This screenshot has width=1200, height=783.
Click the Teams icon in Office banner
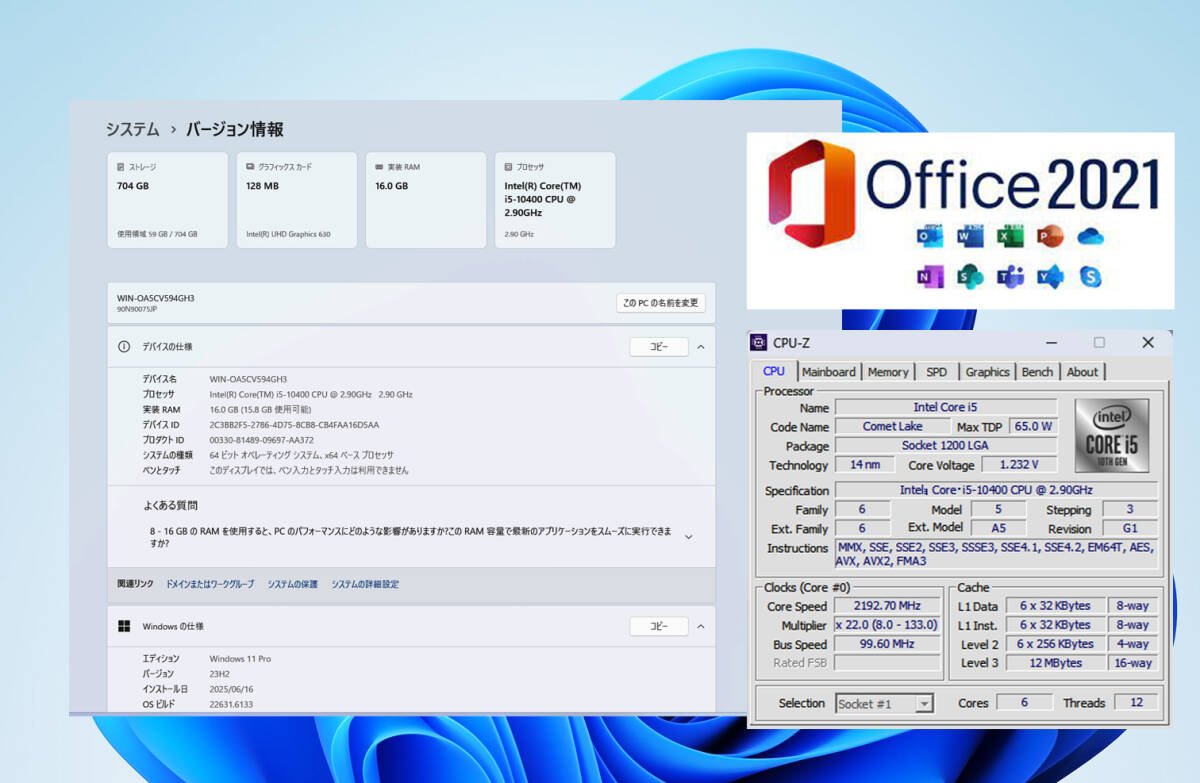pyautogui.click(x=1010, y=277)
